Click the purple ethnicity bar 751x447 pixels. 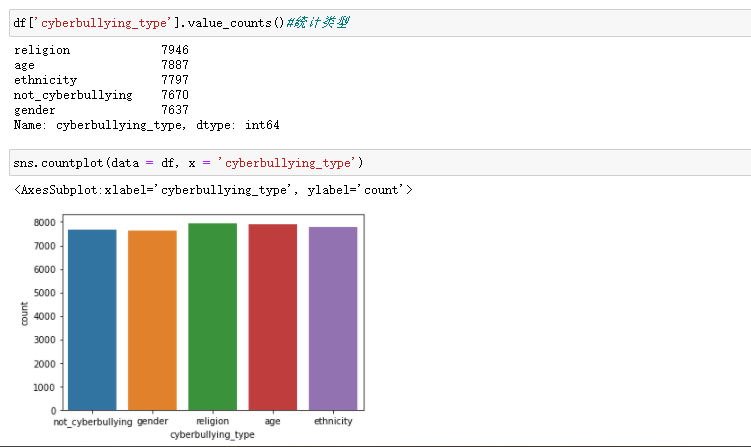[333, 319]
